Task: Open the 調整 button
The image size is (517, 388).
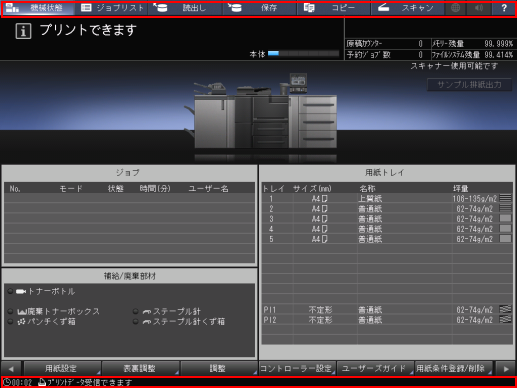Action: (219, 368)
